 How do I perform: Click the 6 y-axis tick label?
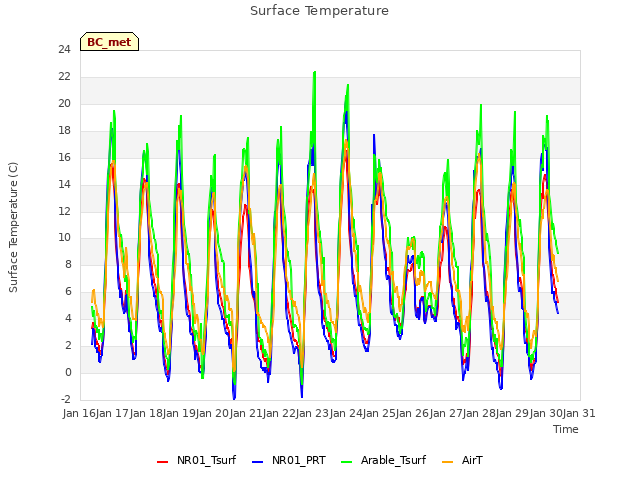pyautogui.click(x=68, y=292)
